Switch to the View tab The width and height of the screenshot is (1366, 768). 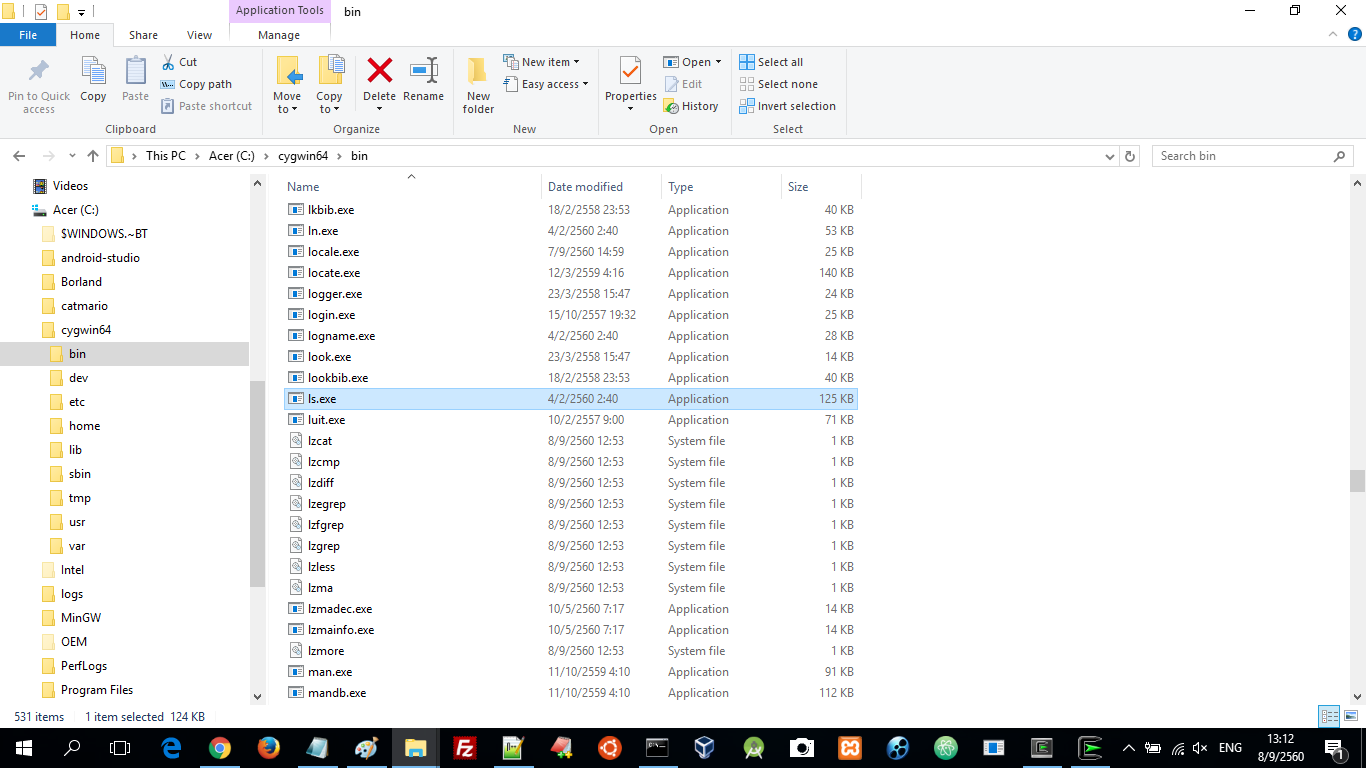199,35
